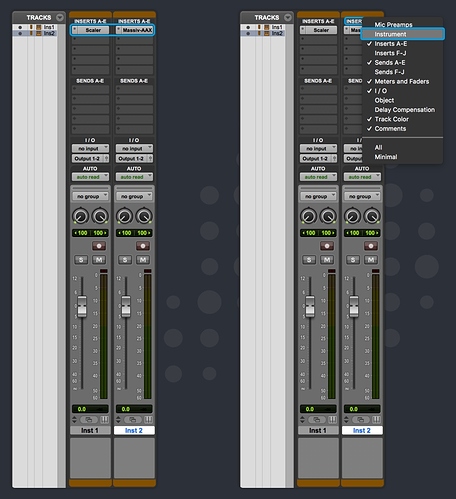
Task: Click Inst 2 keyboard track-type icon, left mixer
Action: click(x=149, y=420)
